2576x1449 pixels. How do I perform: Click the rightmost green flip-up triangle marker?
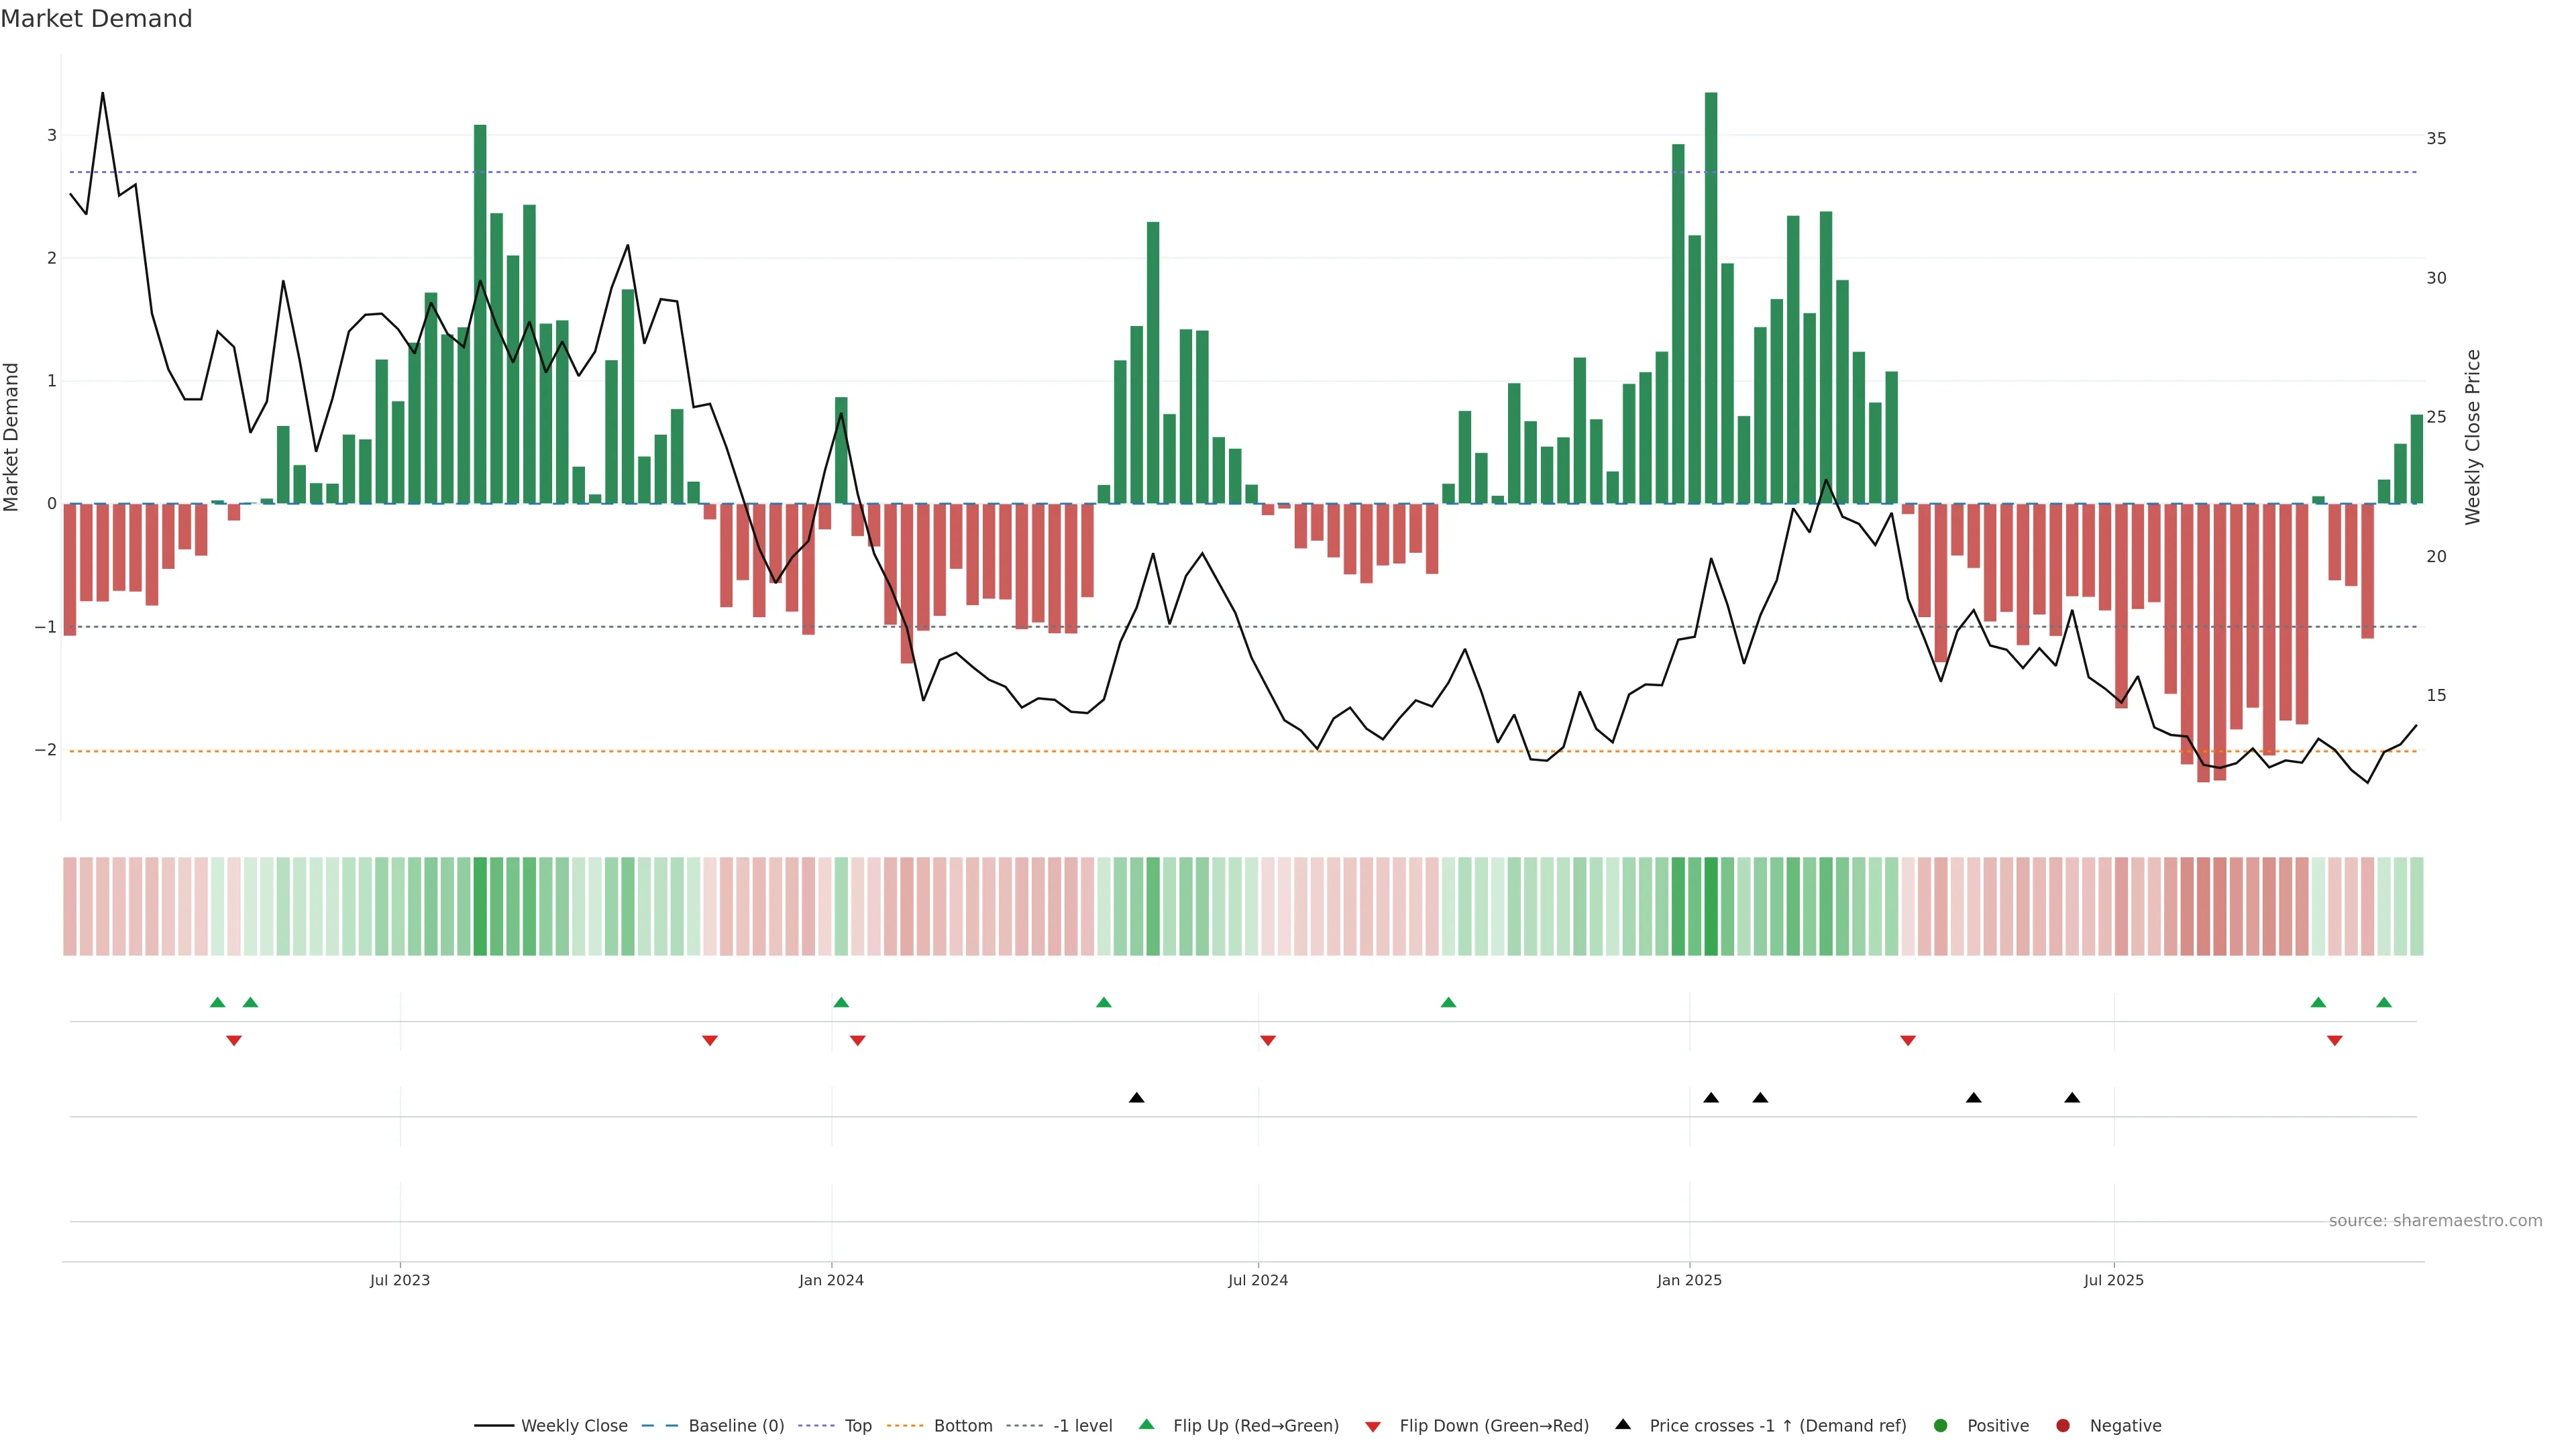[2384, 1002]
